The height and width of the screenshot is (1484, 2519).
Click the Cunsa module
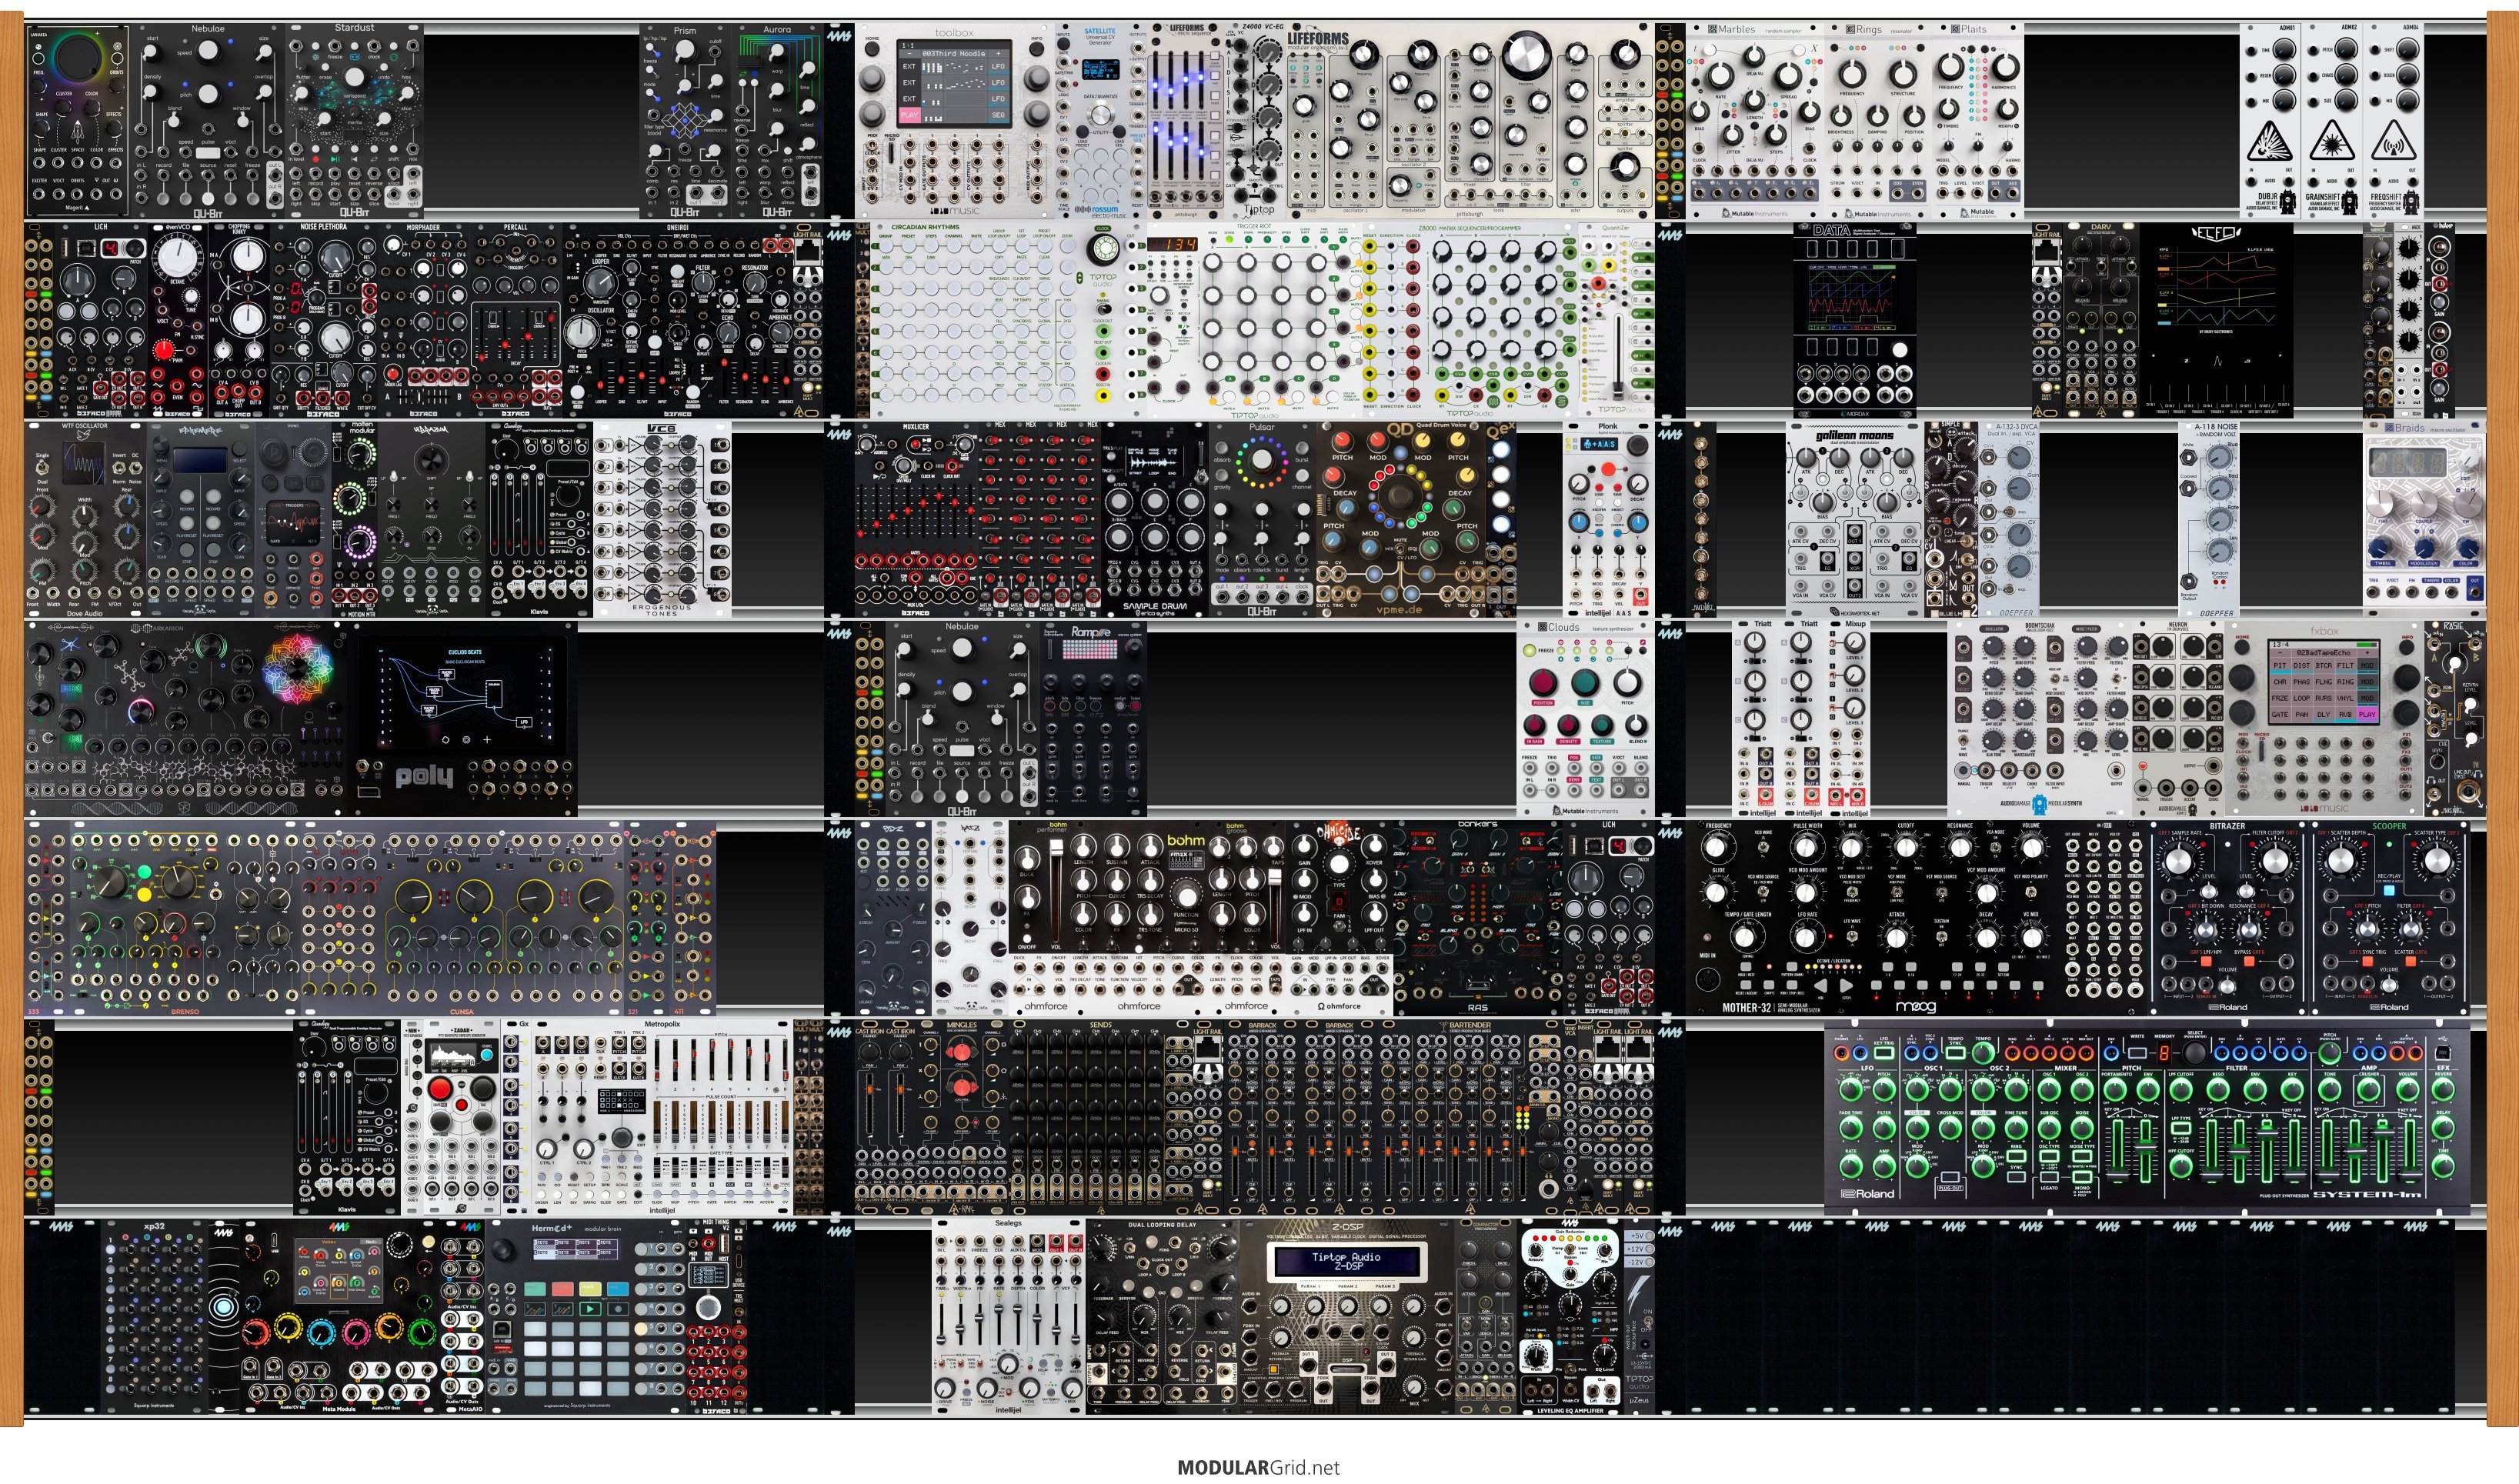462,918
